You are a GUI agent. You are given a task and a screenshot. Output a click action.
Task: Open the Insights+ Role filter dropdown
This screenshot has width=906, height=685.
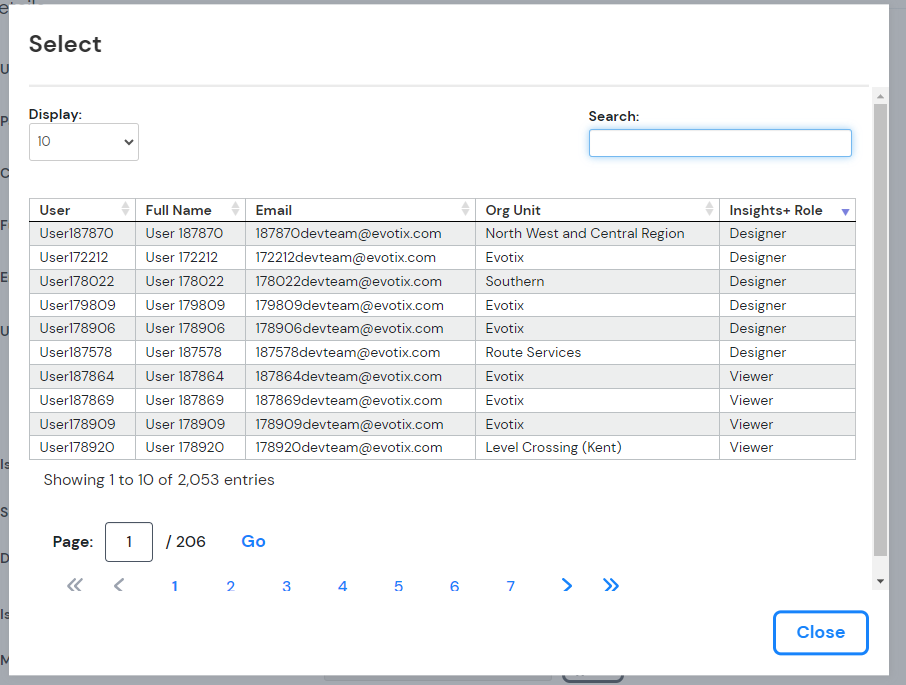point(845,209)
